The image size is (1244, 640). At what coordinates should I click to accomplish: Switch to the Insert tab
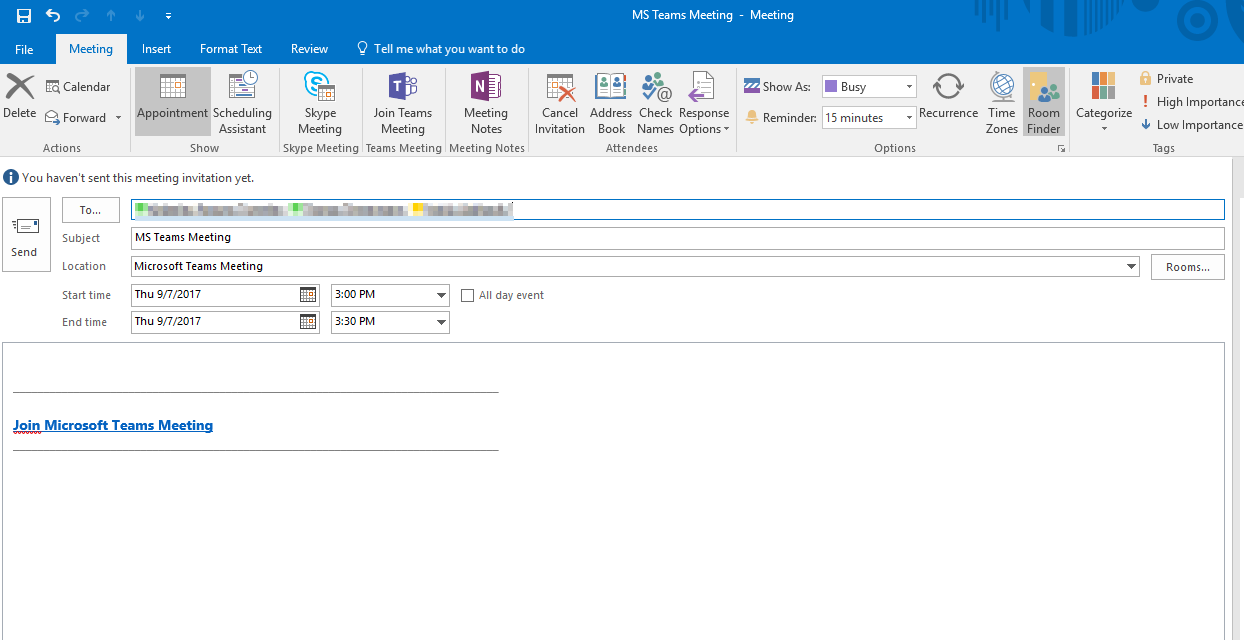pos(156,49)
